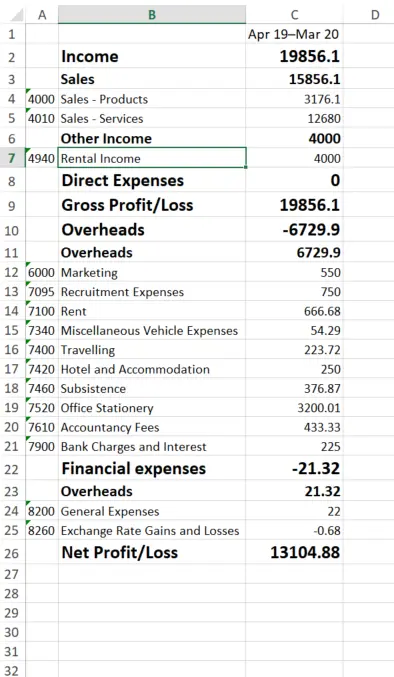Click 'Office Stationery' cell
This screenshot has height=677, width=394.
(x=152, y=408)
